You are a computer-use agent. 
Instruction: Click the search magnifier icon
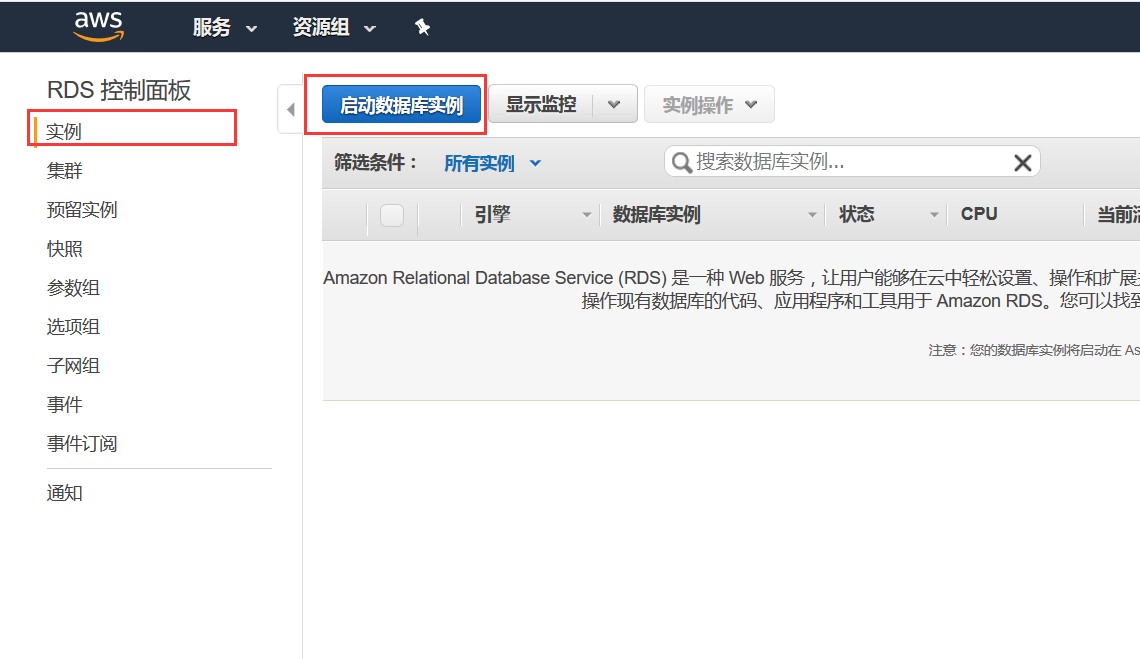[681, 162]
